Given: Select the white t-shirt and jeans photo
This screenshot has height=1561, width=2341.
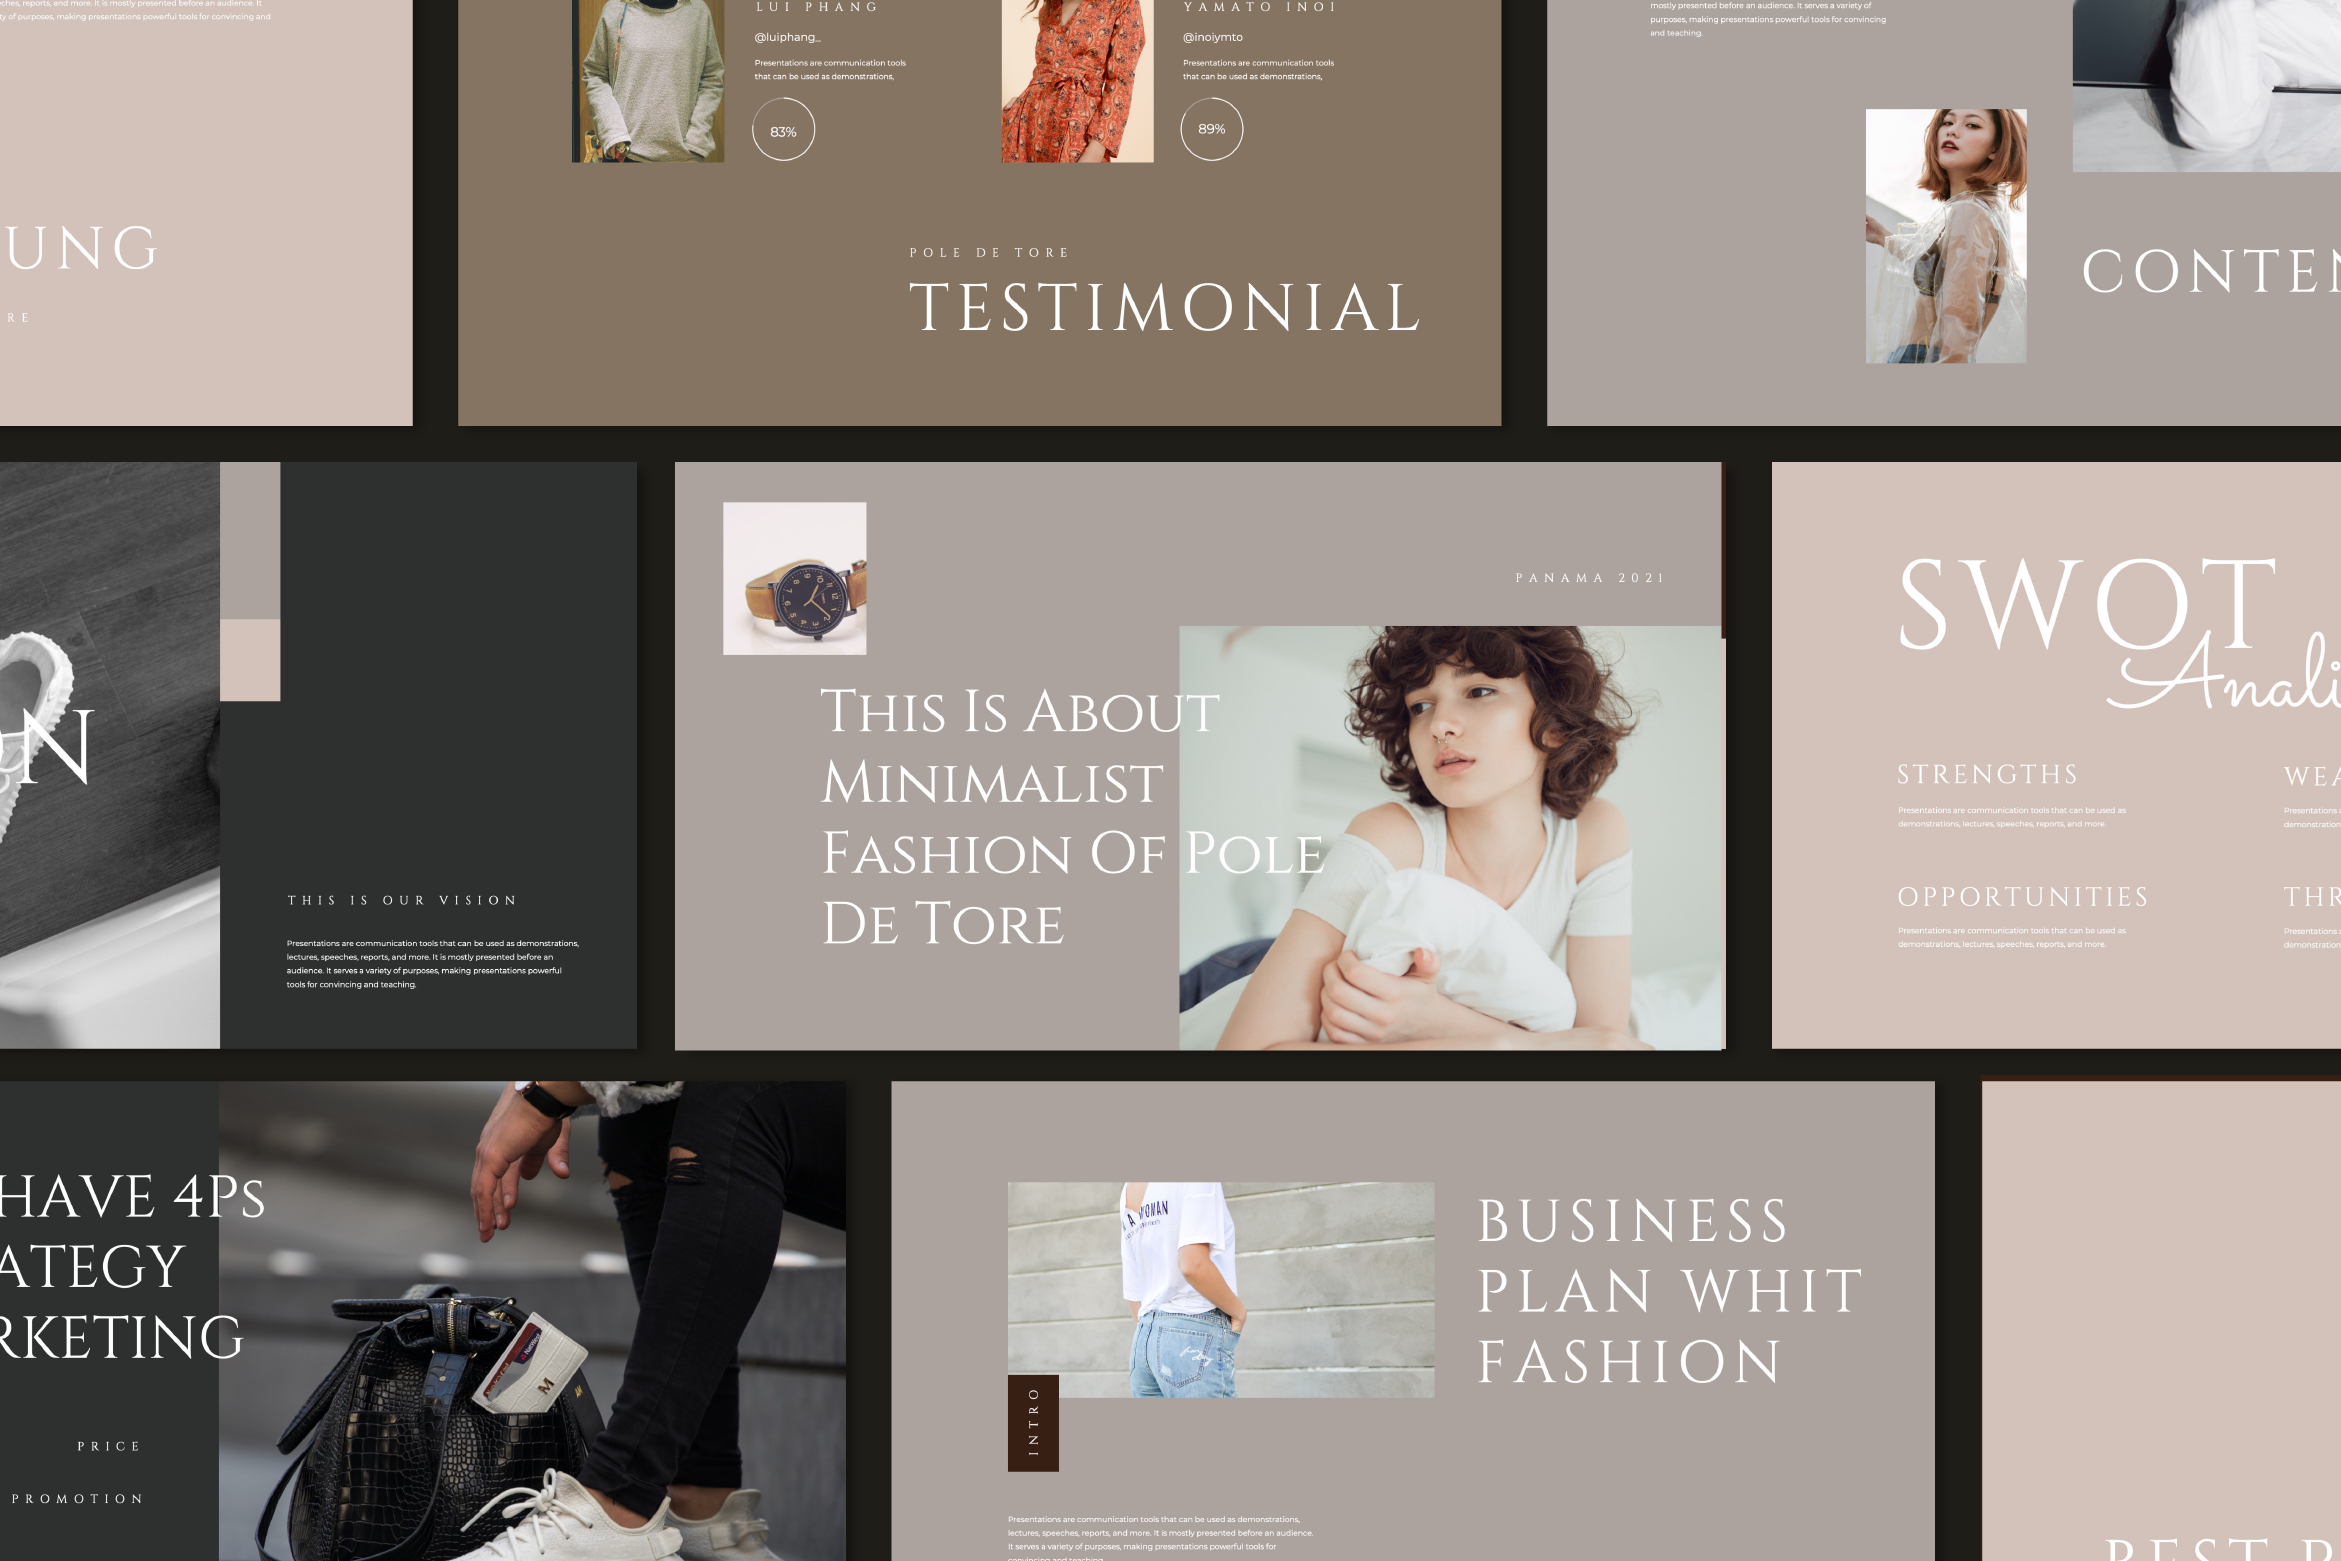Looking at the screenshot, I should pyautogui.click(x=1221, y=1290).
